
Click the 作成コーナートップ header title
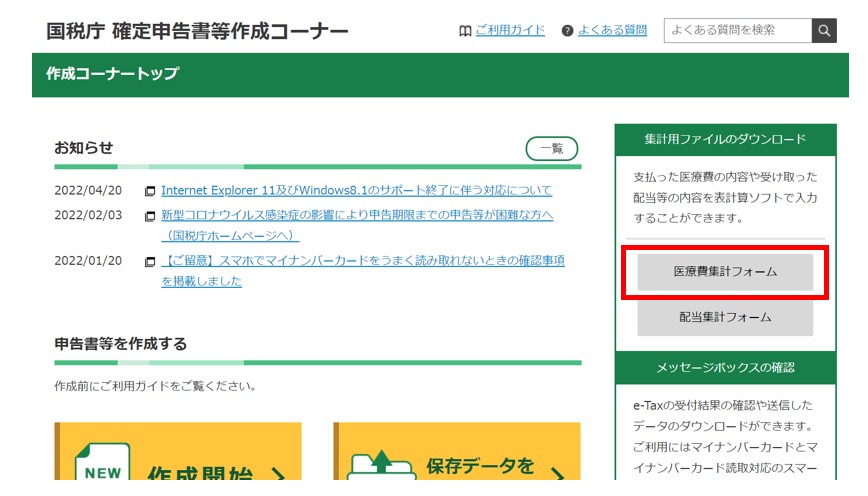[x=112, y=73]
